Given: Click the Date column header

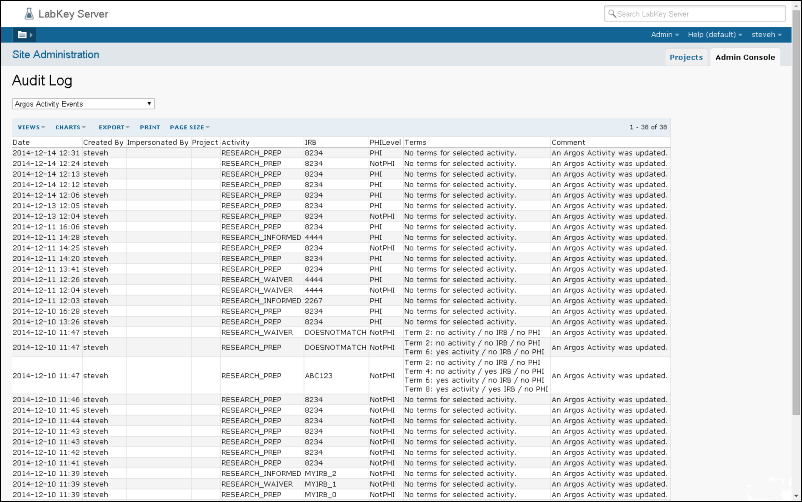Looking at the screenshot, I should coord(21,142).
